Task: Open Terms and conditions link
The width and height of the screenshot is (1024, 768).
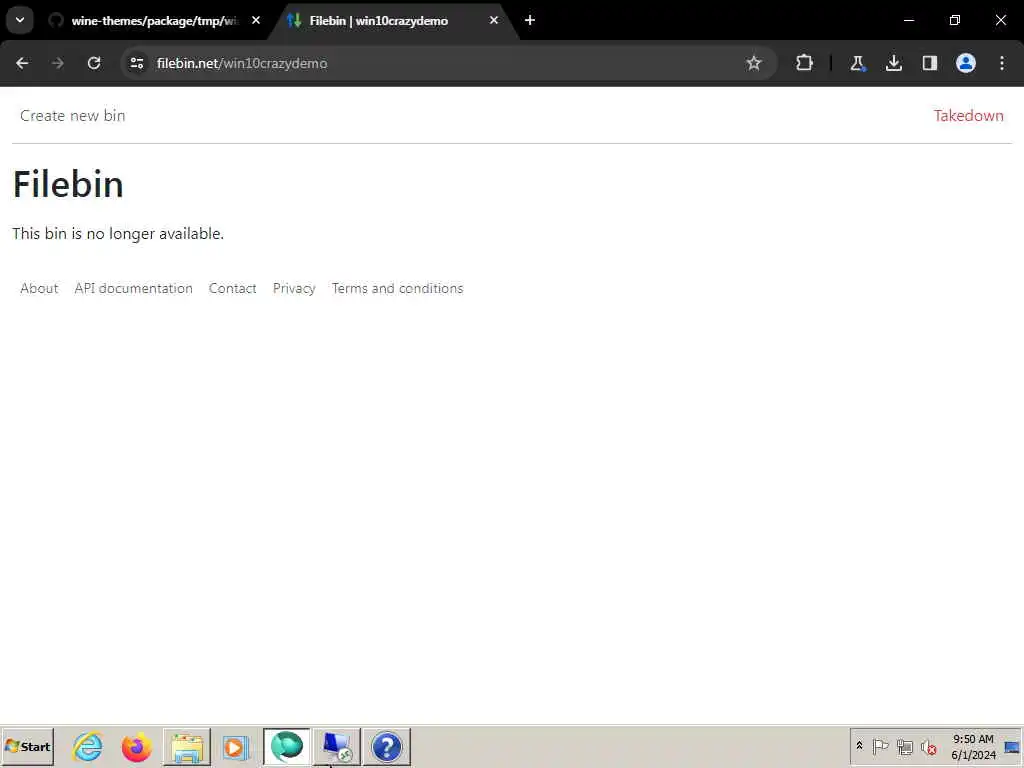Action: pyautogui.click(x=397, y=288)
